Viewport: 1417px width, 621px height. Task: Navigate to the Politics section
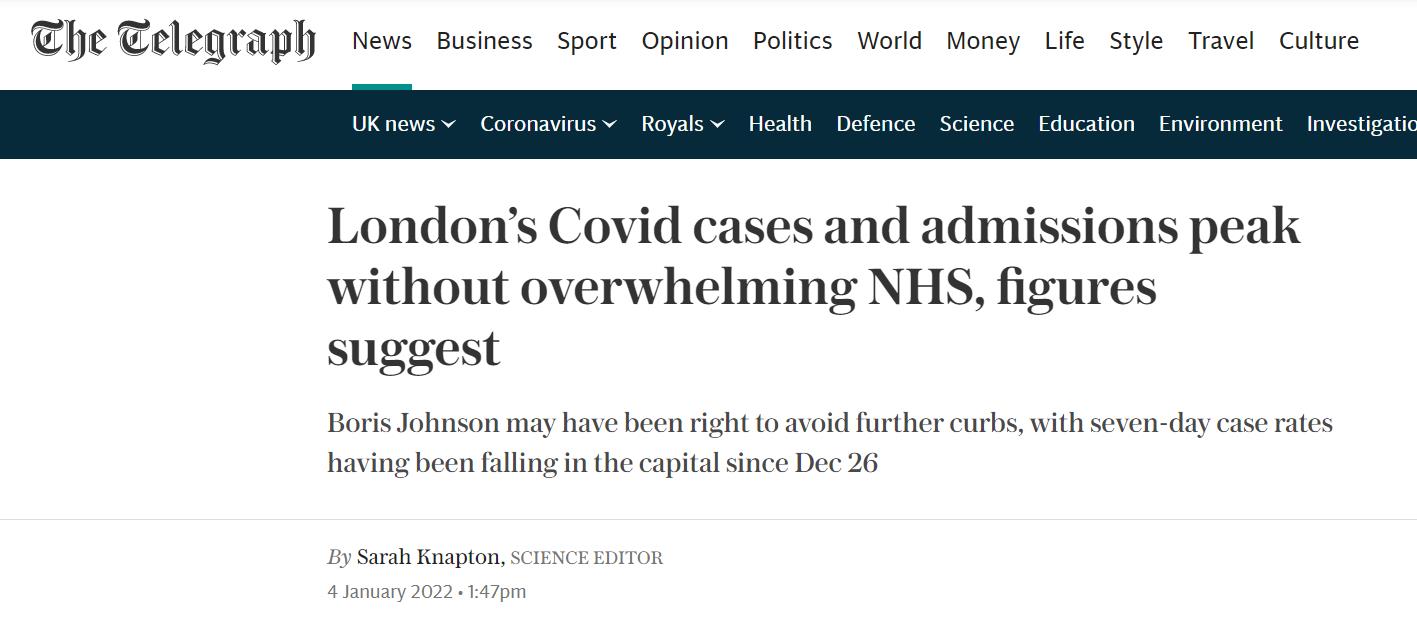[792, 41]
